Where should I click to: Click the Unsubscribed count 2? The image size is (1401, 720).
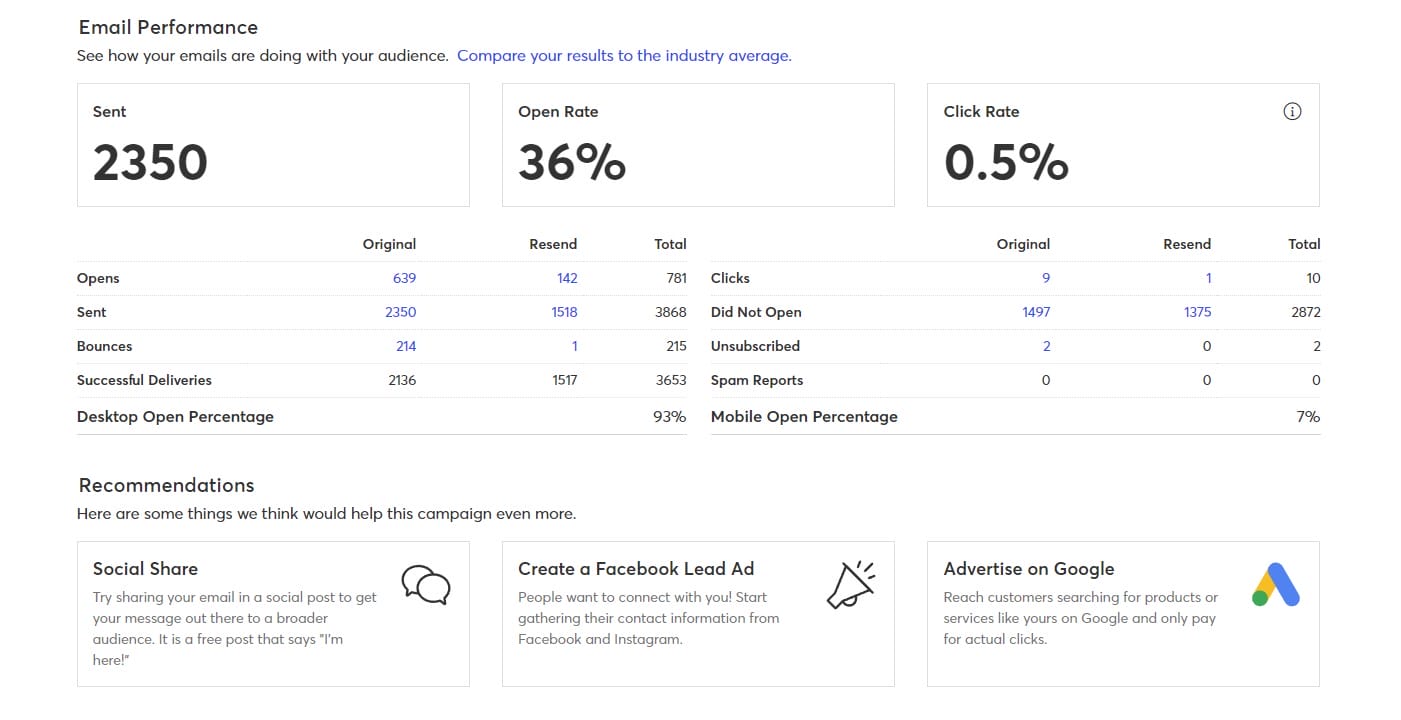click(1046, 346)
